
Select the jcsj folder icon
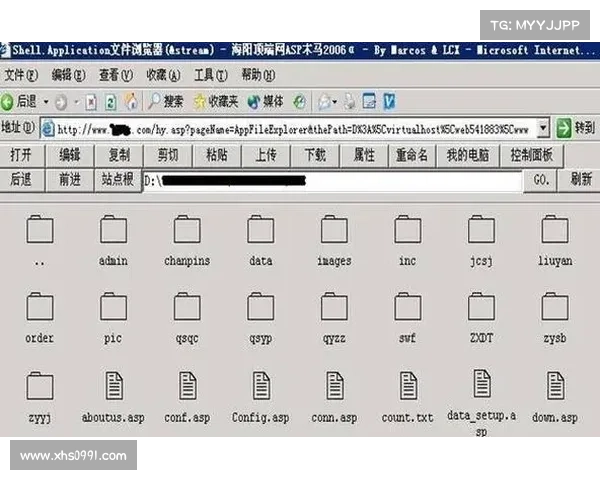tap(481, 229)
